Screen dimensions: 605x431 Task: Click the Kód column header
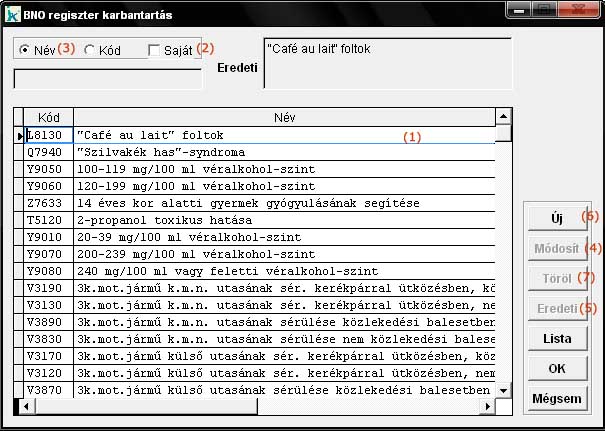49,117
